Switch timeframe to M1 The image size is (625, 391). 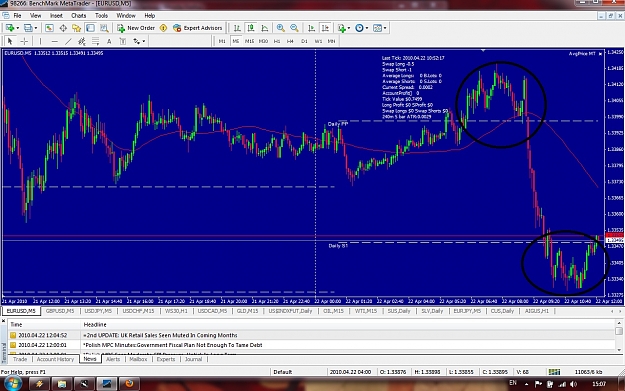tap(222, 41)
